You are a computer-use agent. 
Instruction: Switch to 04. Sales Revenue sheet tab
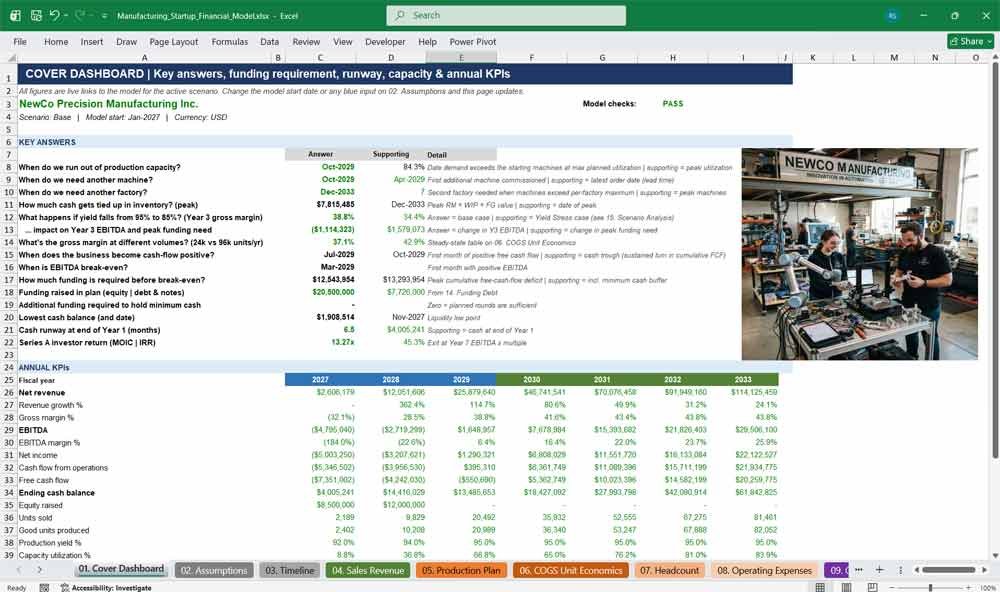[x=368, y=570]
